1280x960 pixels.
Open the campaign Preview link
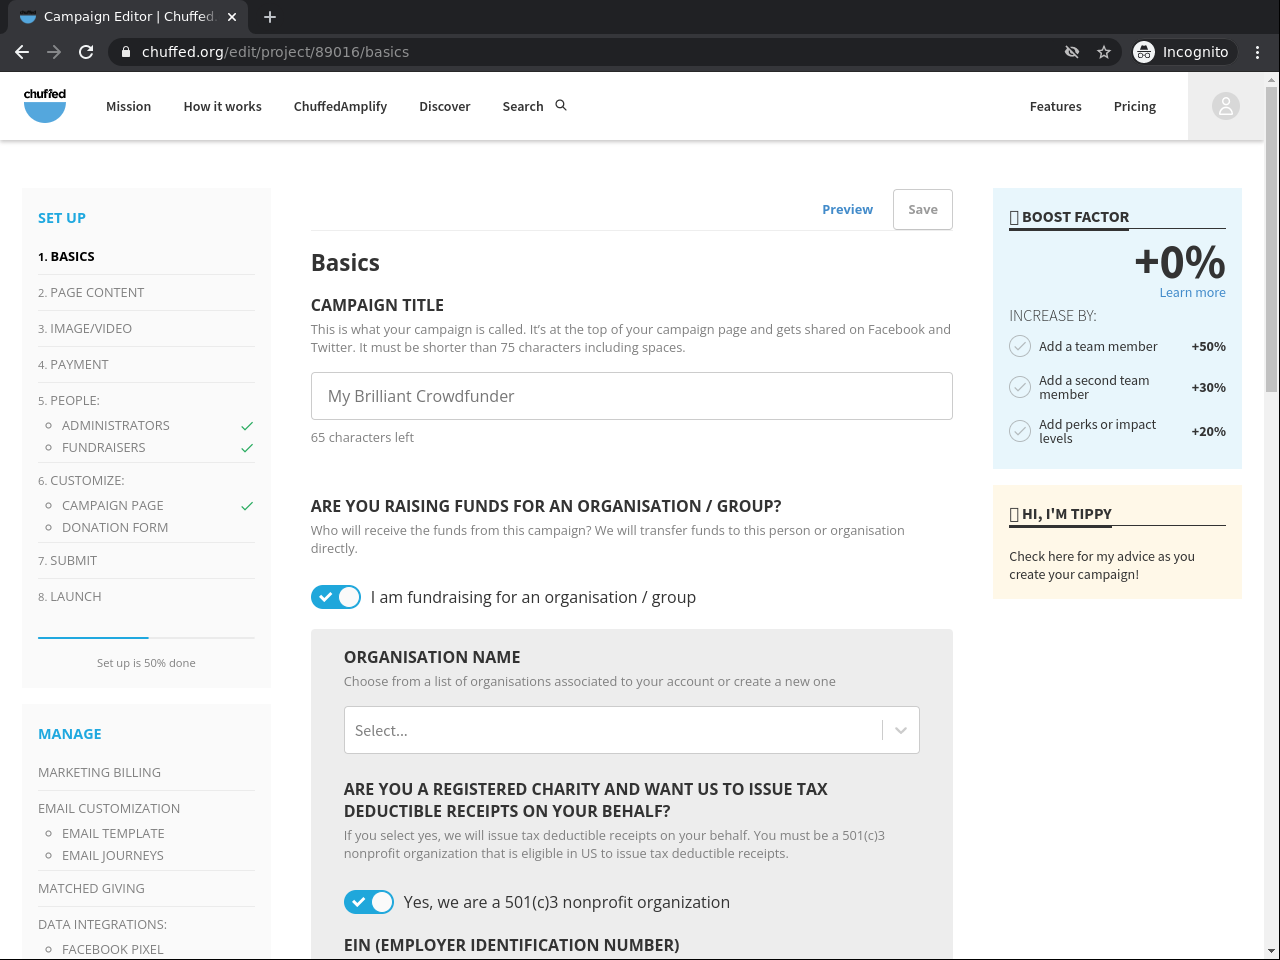coord(847,210)
